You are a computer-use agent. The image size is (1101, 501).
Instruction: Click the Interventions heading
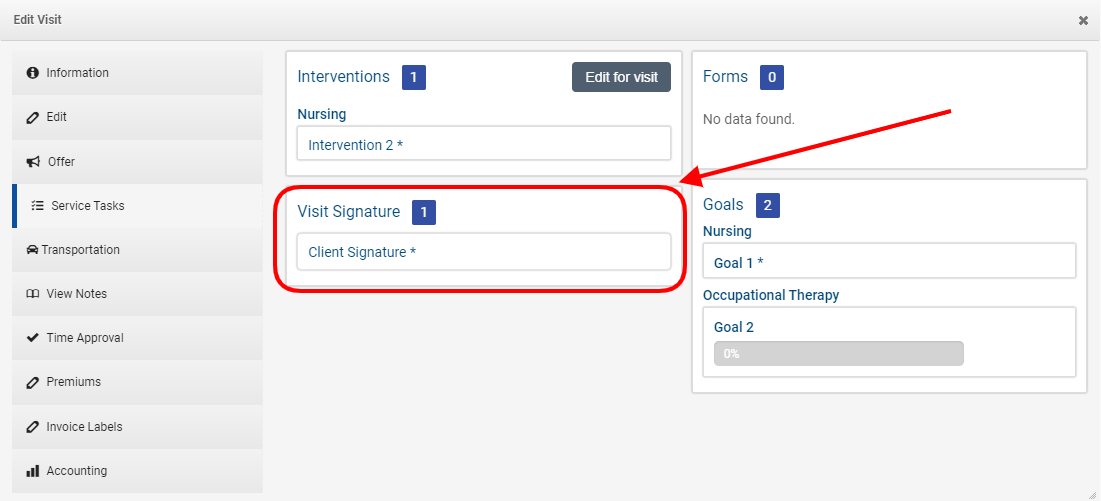343,76
